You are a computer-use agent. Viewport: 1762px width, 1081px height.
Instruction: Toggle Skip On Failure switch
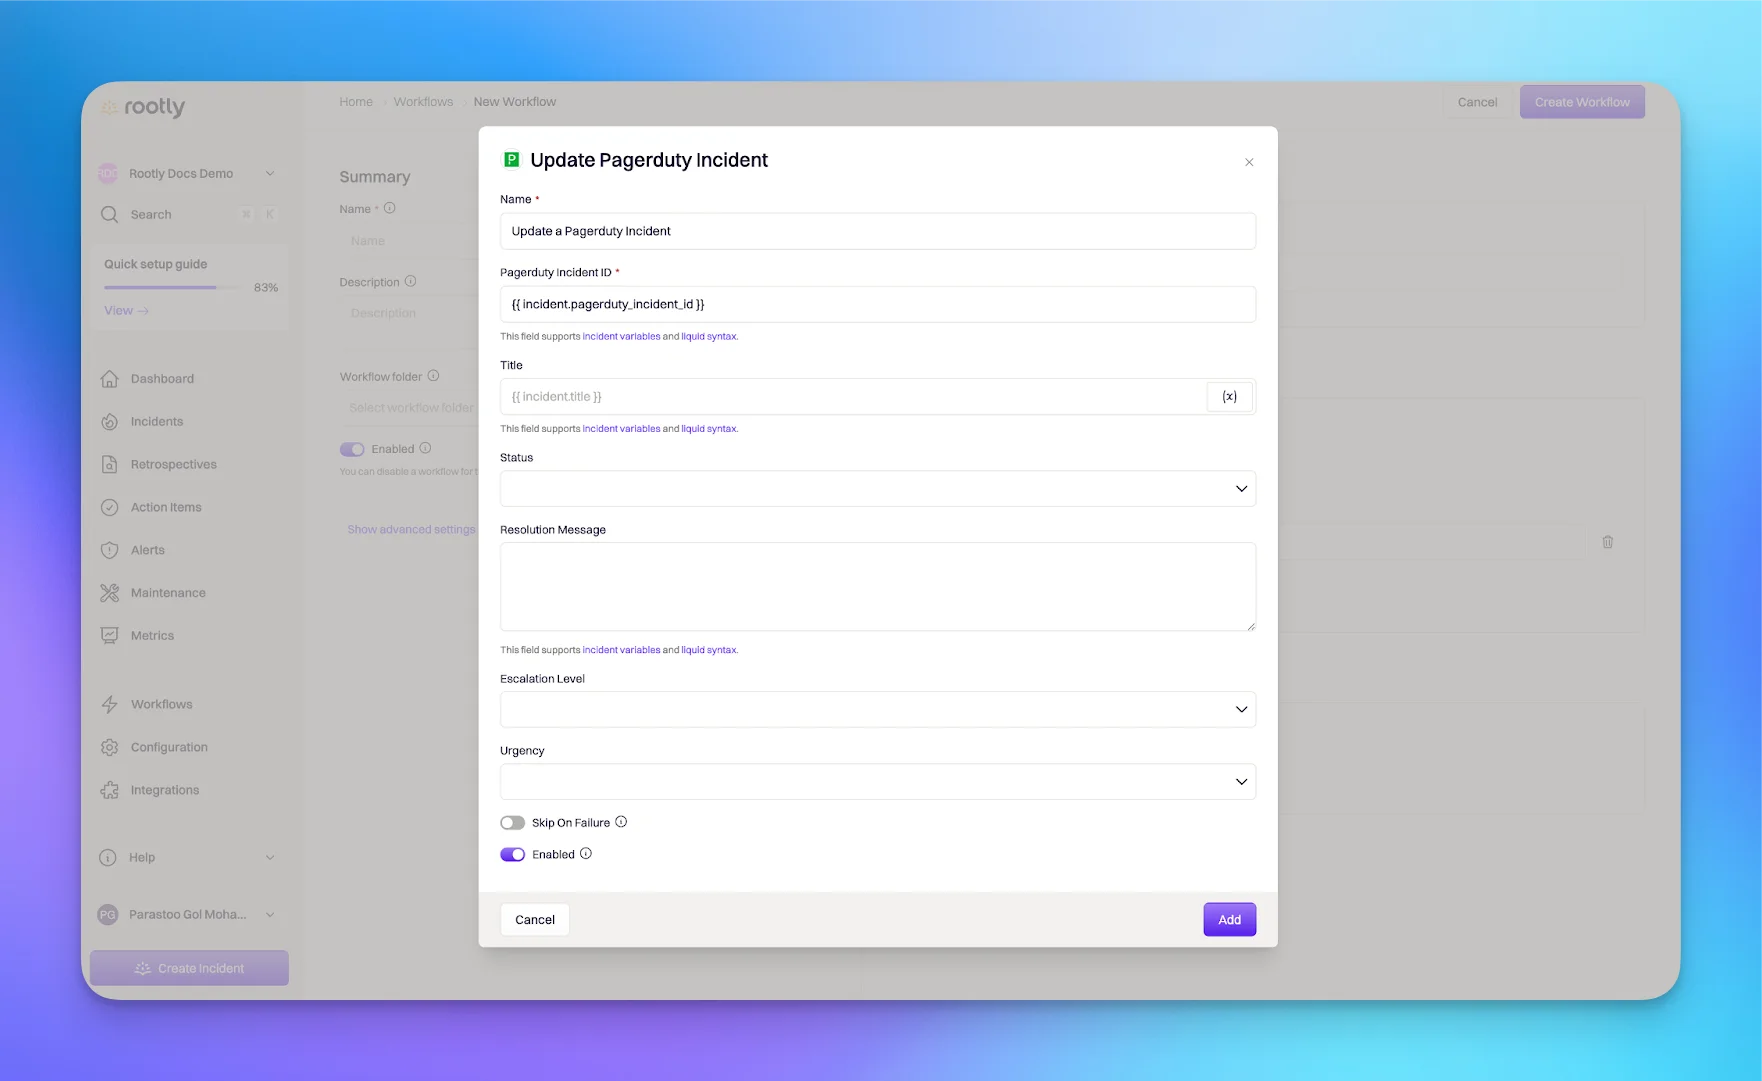pyautogui.click(x=513, y=823)
